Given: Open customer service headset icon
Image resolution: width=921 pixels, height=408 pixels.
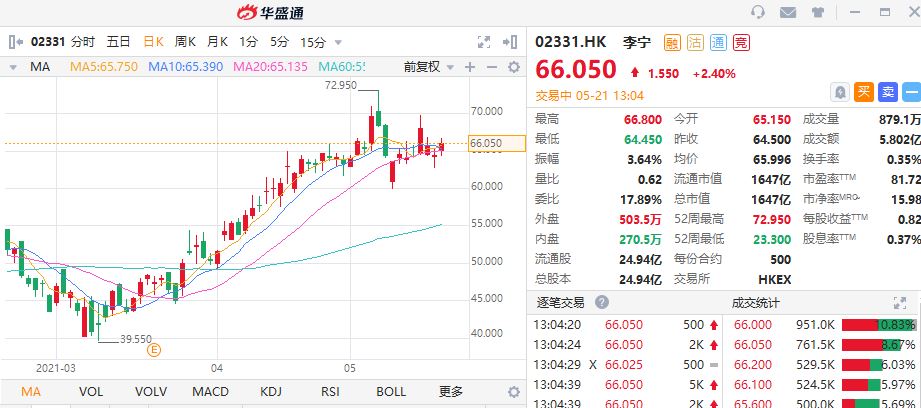Looking at the screenshot, I should tap(758, 12).
